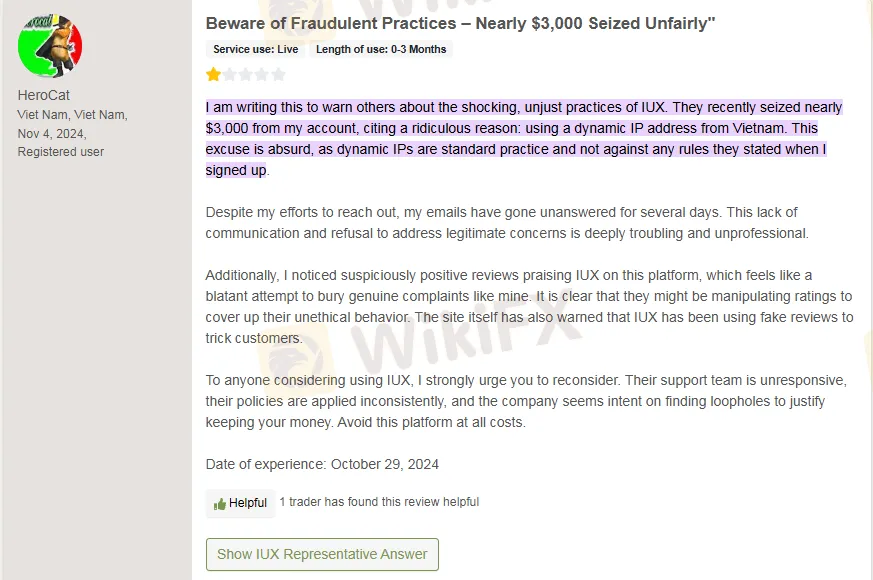The image size is (873, 580).
Task: Click the 'Length of use: 0-3 Months' tag
Action: 381,49
